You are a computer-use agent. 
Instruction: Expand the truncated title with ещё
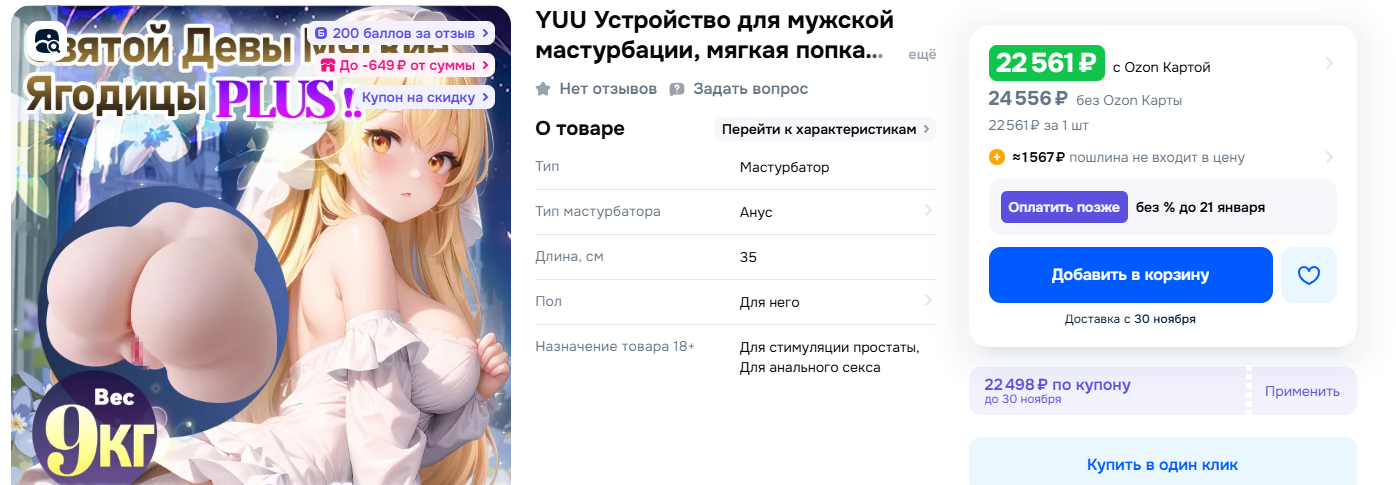(922, 55)
